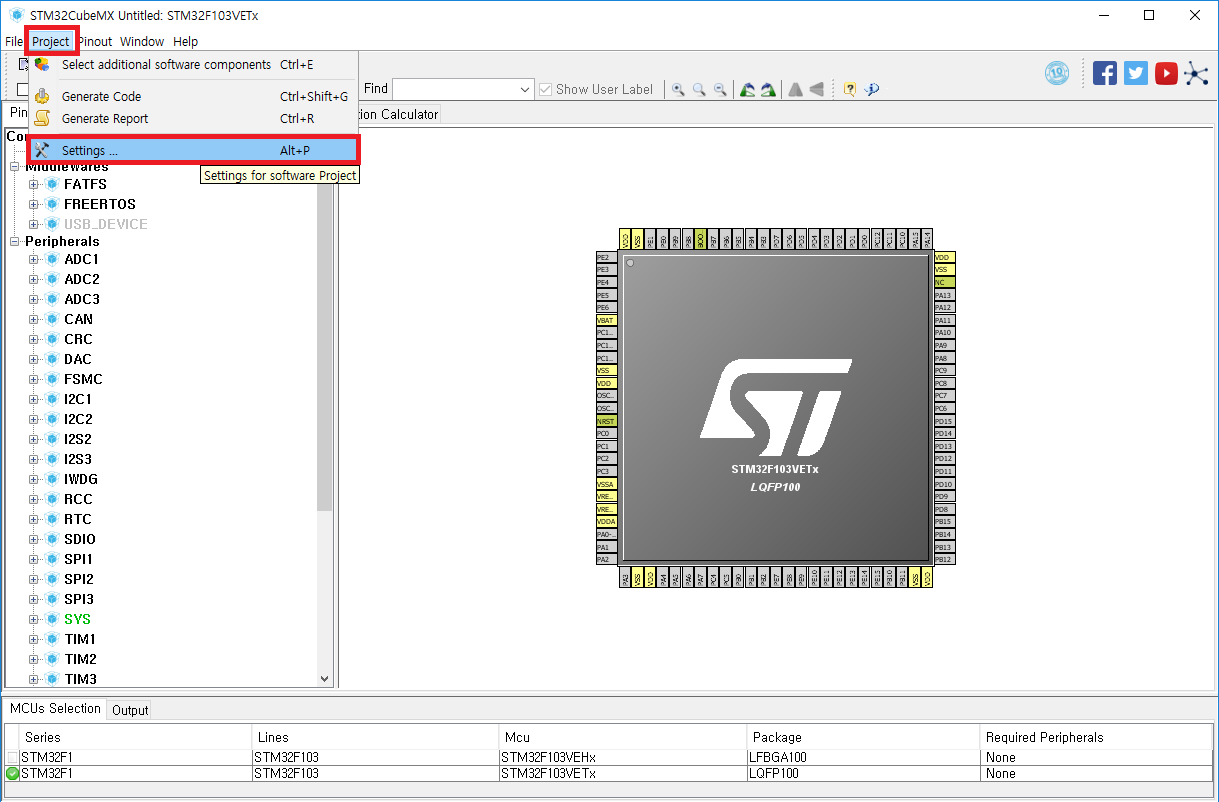1219x802 pixels.
Task: Click the Project menu
Action: (x=51, y=41)
